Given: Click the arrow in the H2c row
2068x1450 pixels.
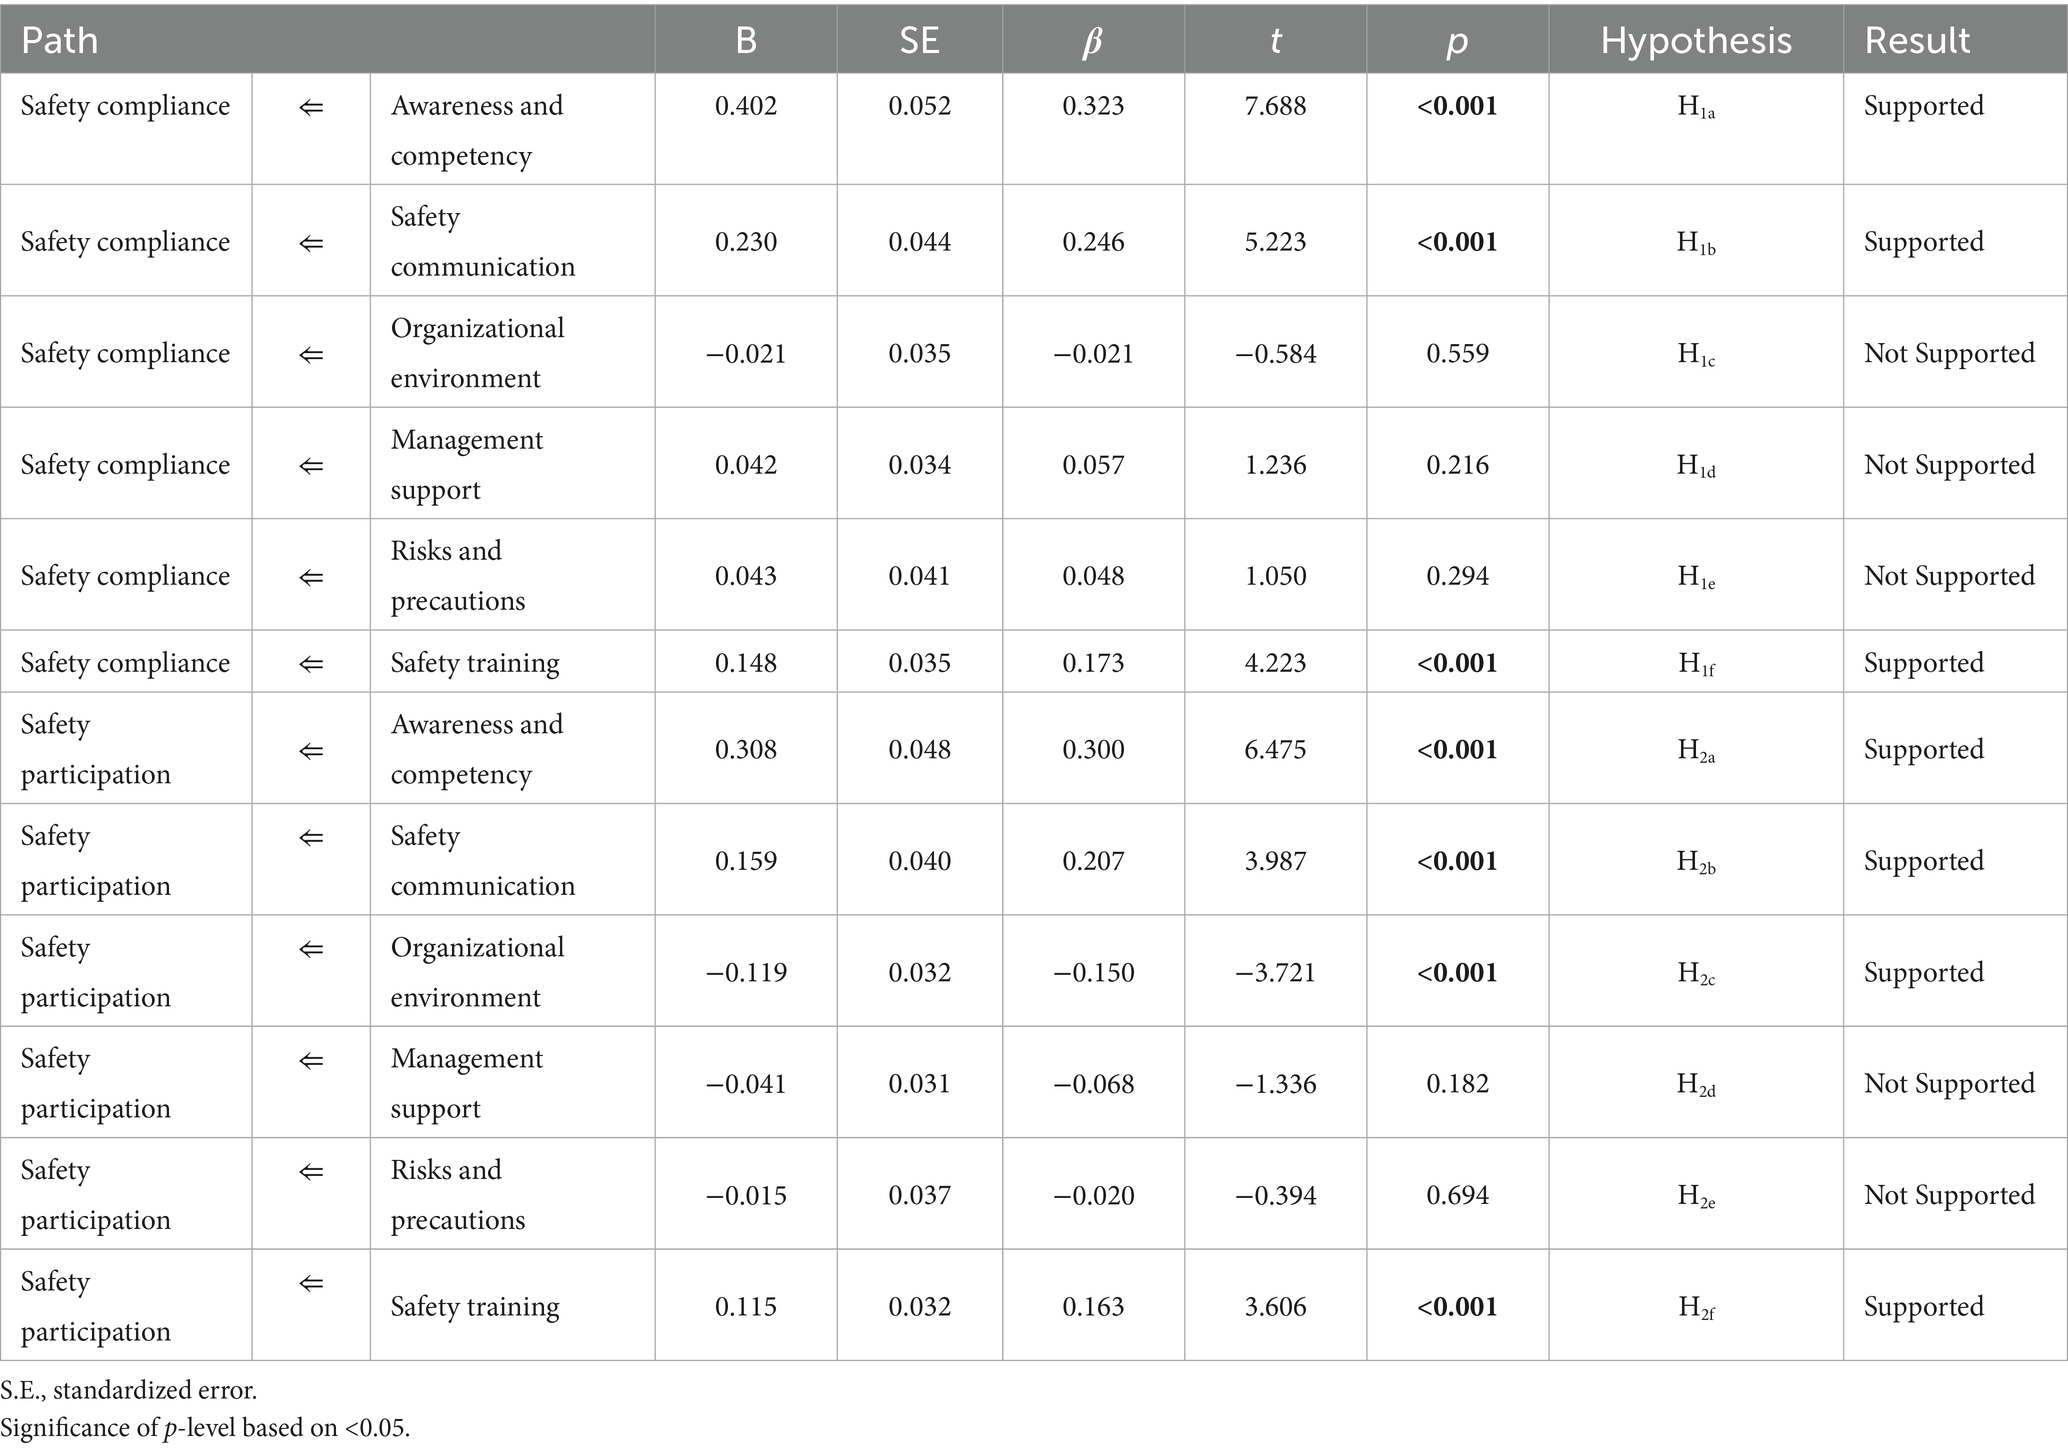Looking at the screenshot, I should click(x=311, y=948).
